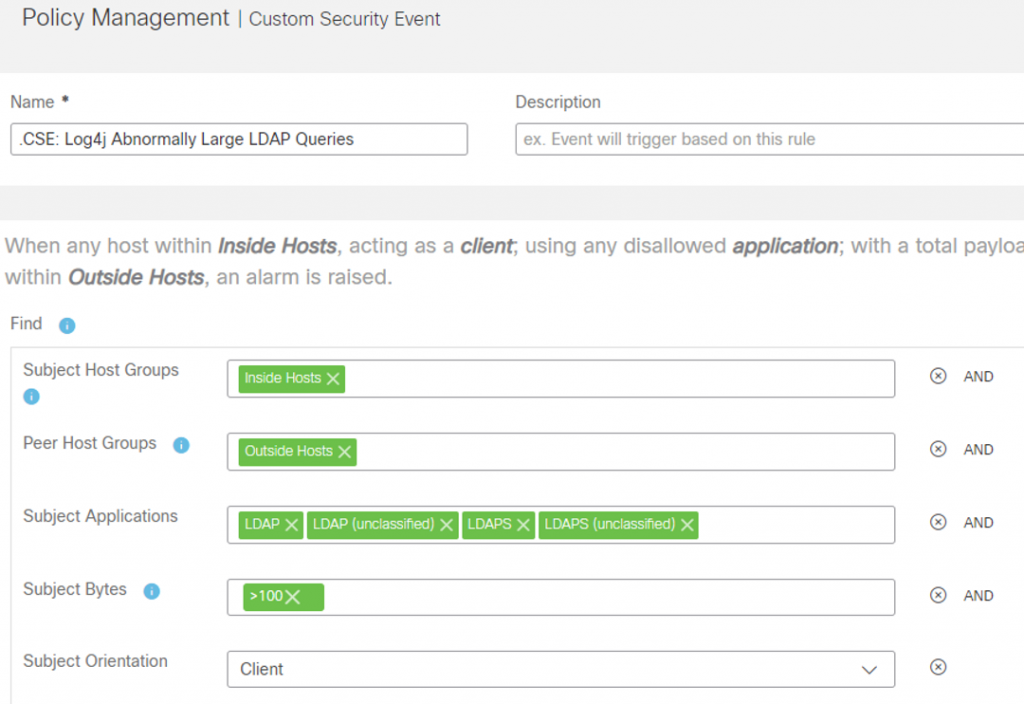Remove the Subject Bytes condition row
Screen dimensions: 1024x704
click(938, 596)
